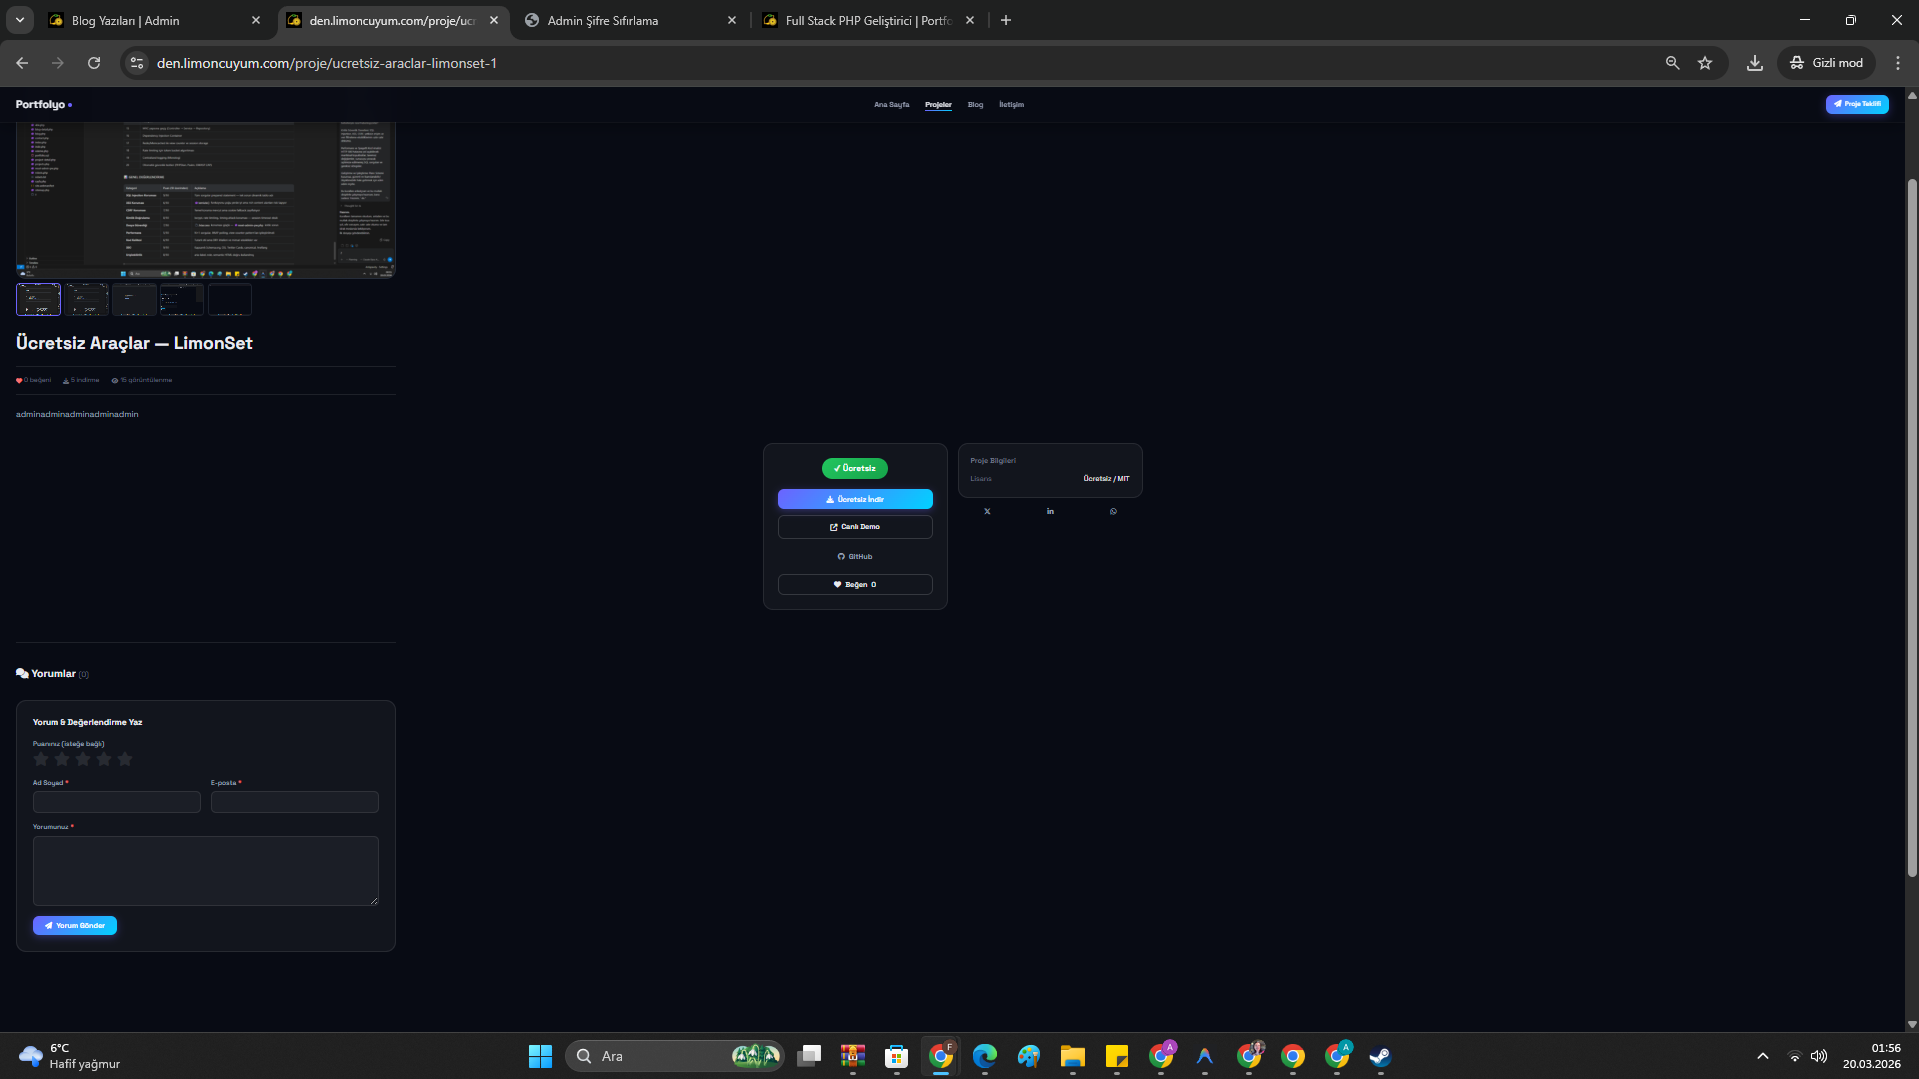Open Chrome three-dot menu
This screenshot has width=1919, height=1079.
[1897, 63]
